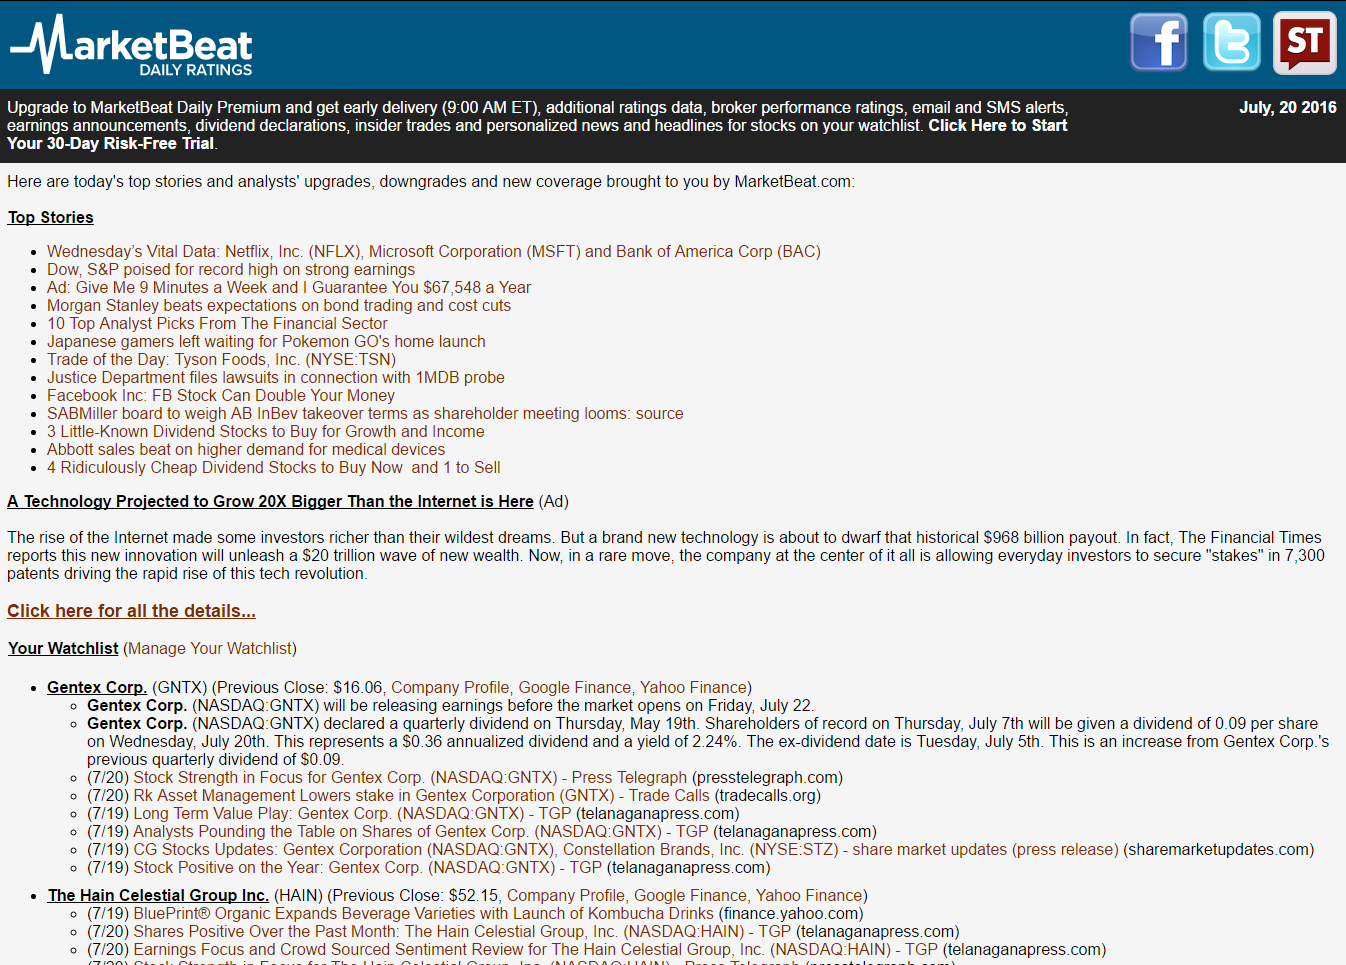Open Manage Your Watchlist link
Screen dimensions: 1346x965
(x=209, y=649)
